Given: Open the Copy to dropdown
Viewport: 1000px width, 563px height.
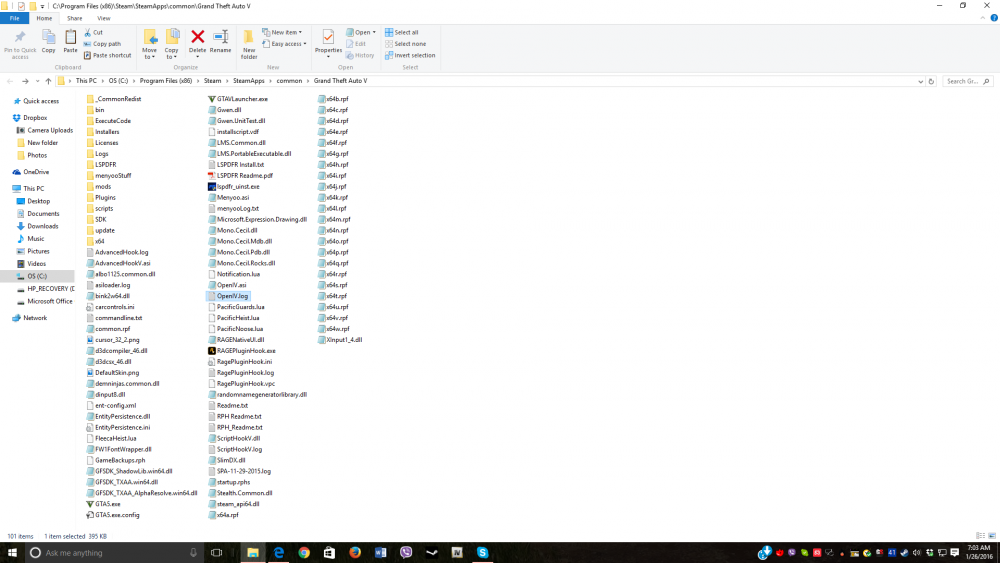Looking at the screenshot, I should [x=172, y=44].
